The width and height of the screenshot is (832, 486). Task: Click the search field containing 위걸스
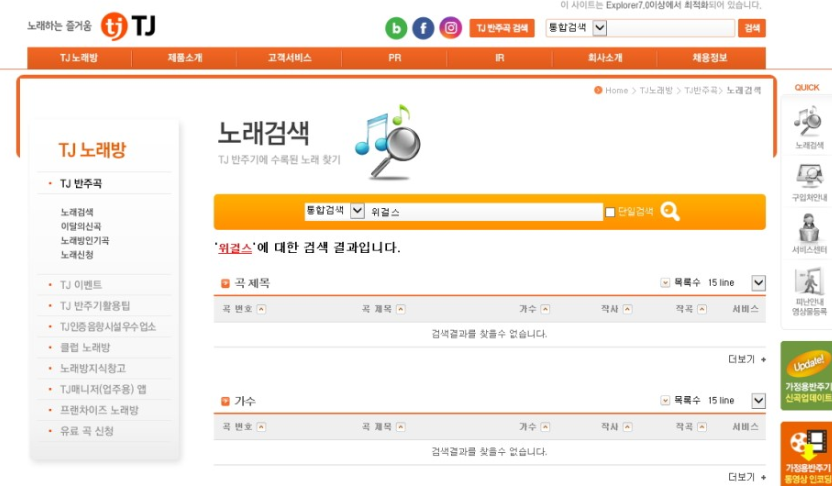484,212
